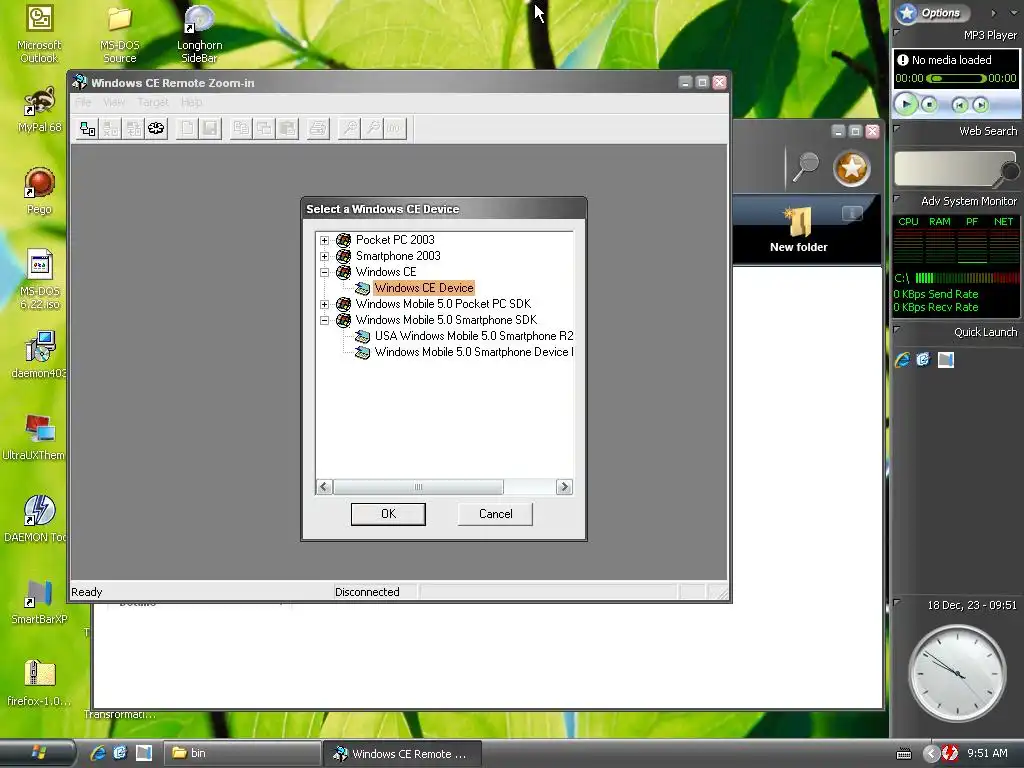Screen dimensions: 1024x768
Task: Collapse the Windows CE tree node
Action: click(x=325, y=272)
